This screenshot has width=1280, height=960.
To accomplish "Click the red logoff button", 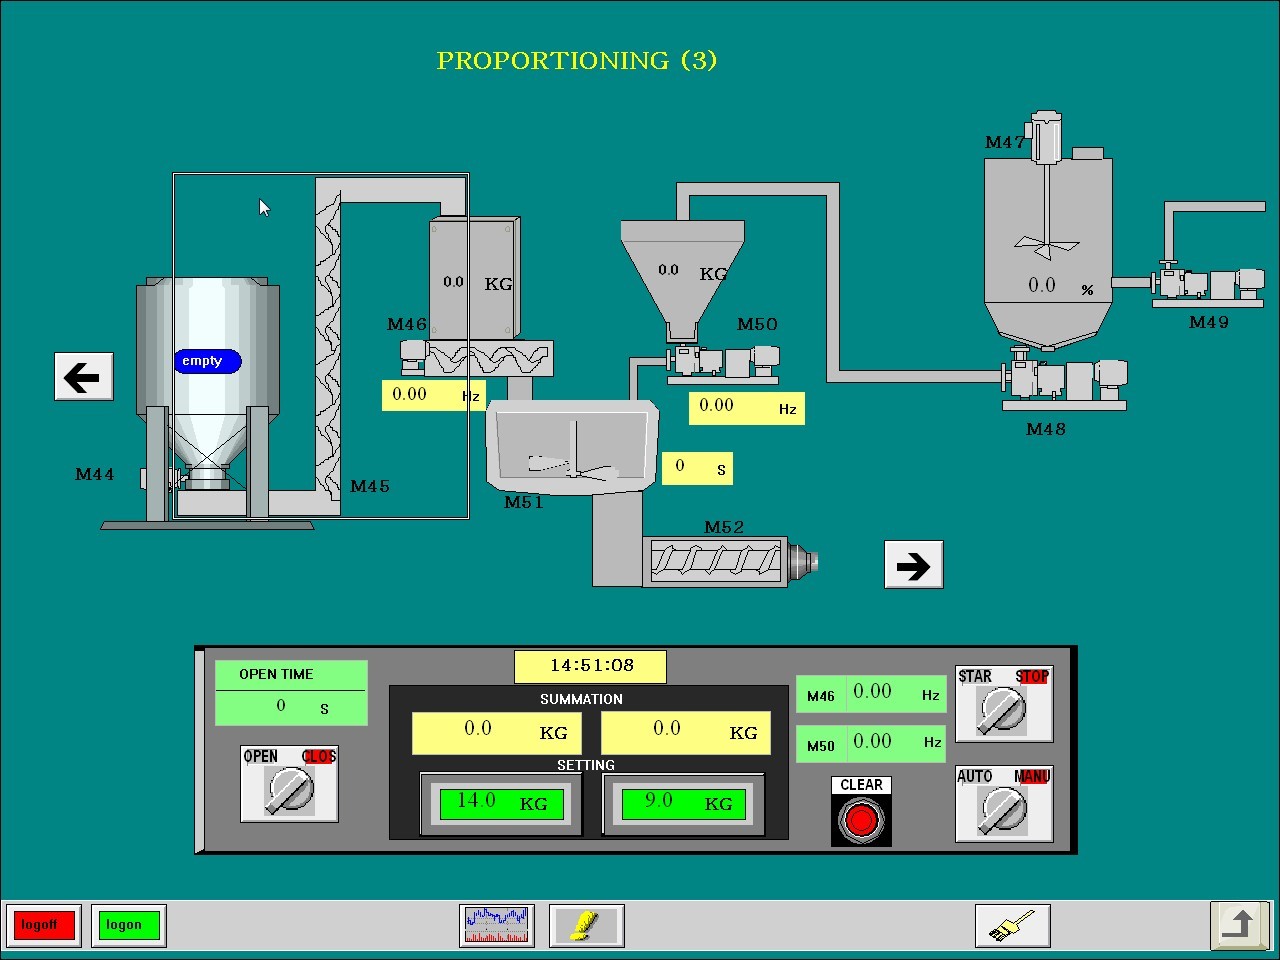I will 41,925.
